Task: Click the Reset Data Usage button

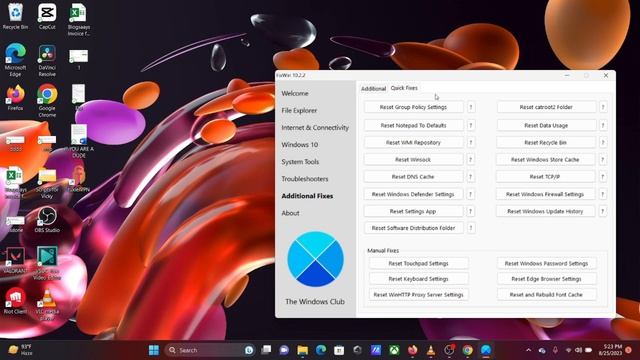Action: [x=546, y=125]
